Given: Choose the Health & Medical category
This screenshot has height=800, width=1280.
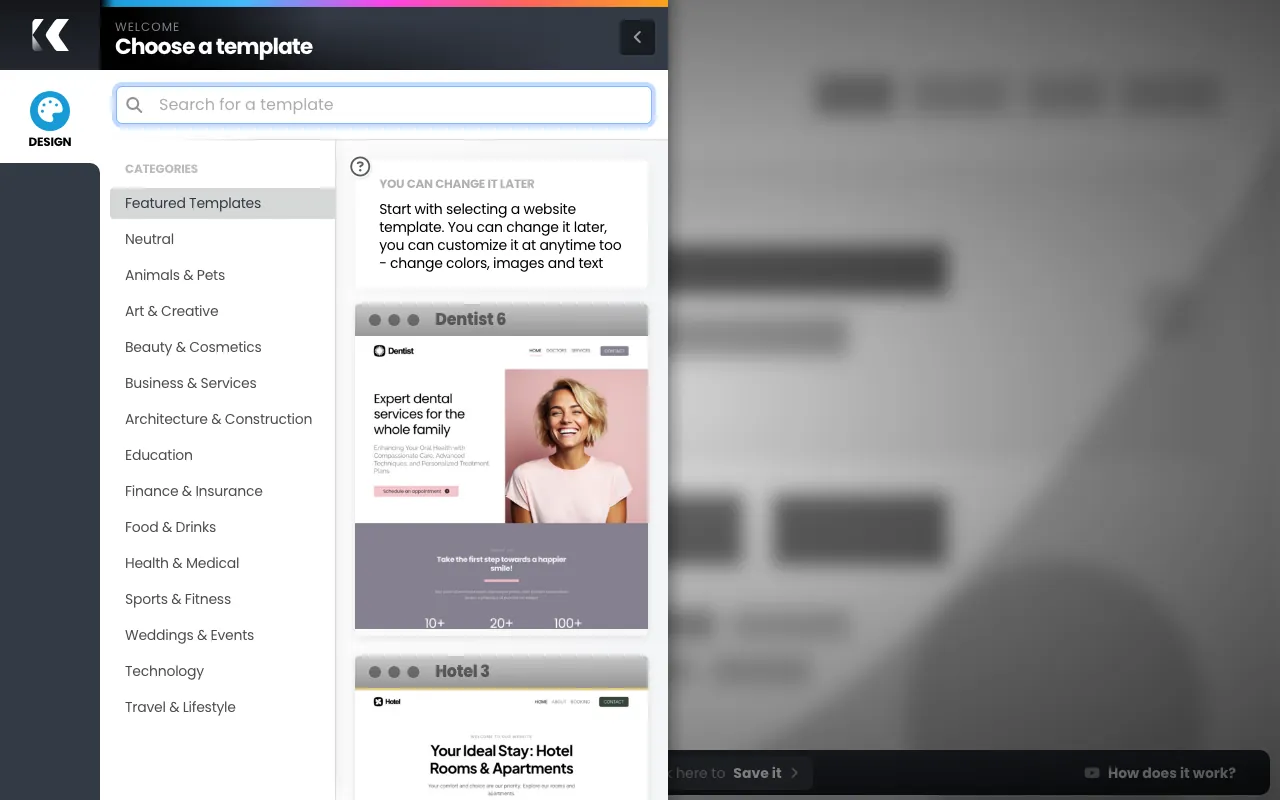Looking at the screenshot, I should coord(222,563).
